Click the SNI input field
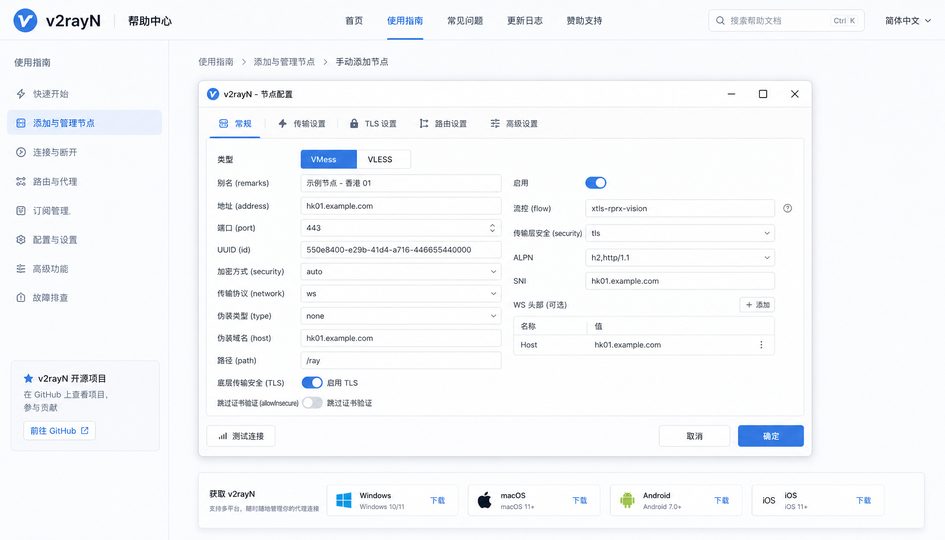This screenshot has height=540, width=945. tap(680, 281)
